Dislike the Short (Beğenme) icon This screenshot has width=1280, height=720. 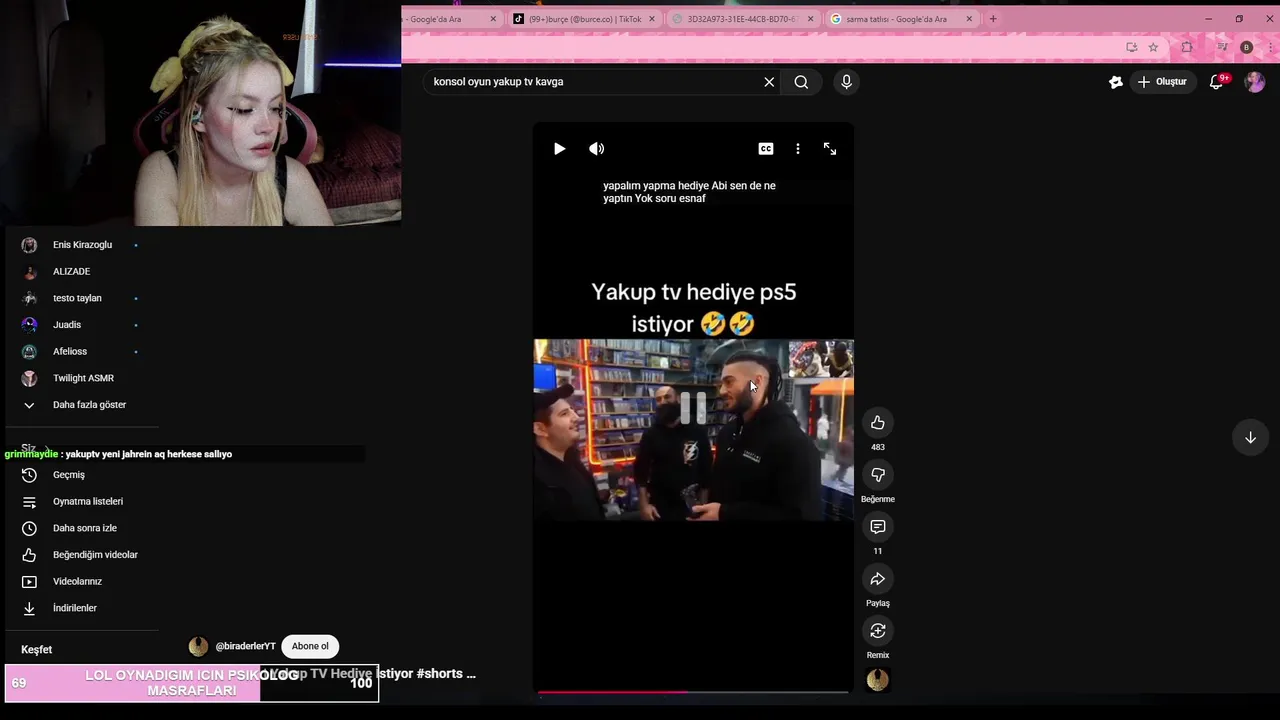click(878, 475)
